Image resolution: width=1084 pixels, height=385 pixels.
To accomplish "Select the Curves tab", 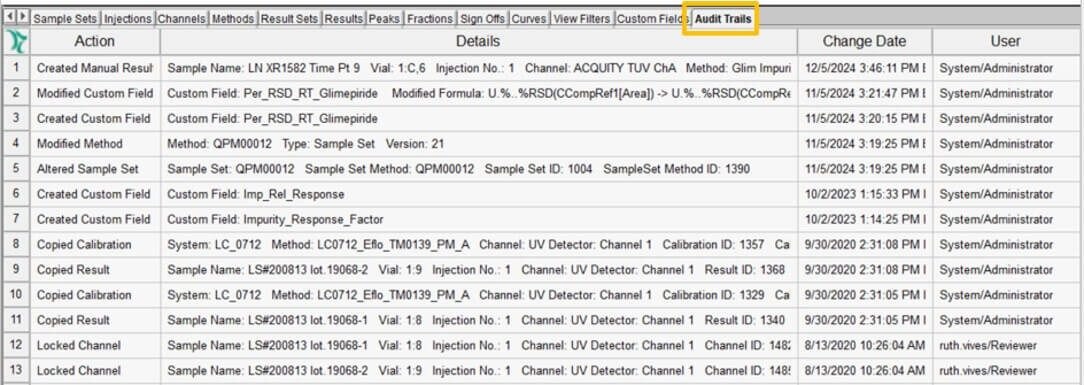I will [529, 19].
